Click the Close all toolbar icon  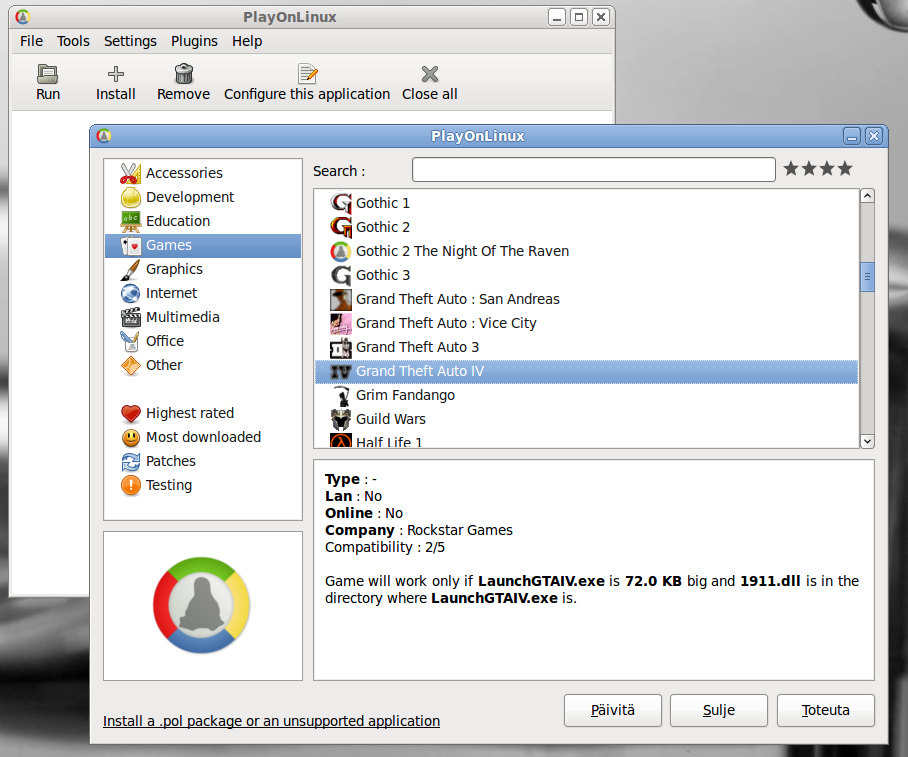pyautogui.click(x=430, y=74)
